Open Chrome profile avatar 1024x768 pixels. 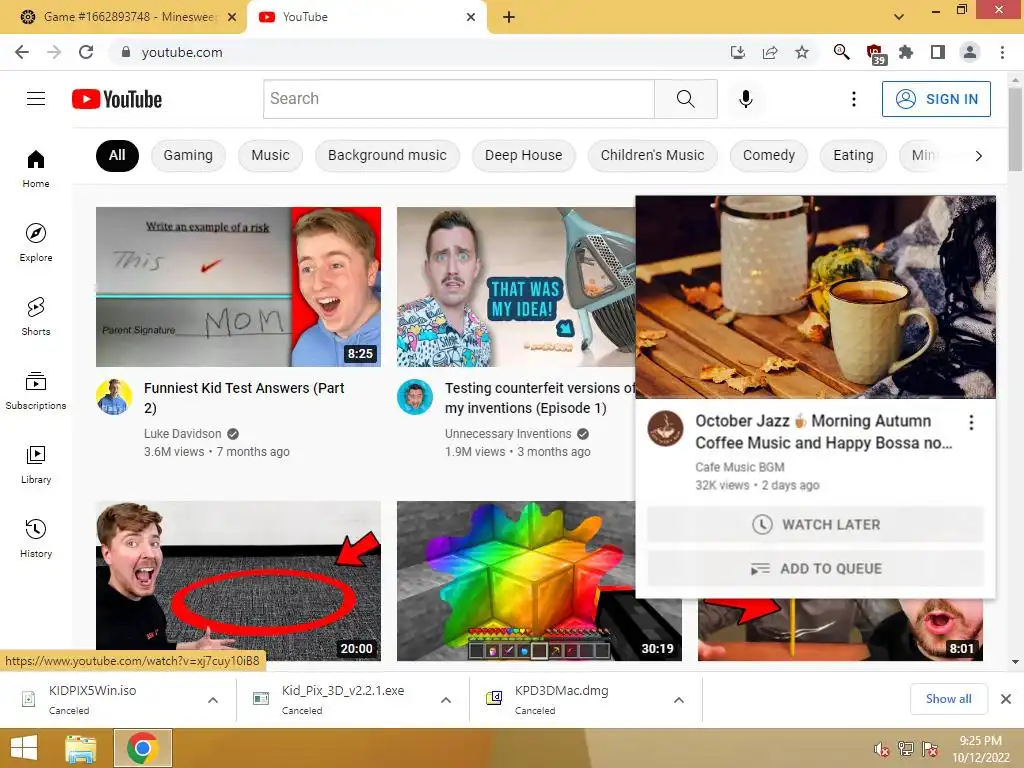[970, 52]
